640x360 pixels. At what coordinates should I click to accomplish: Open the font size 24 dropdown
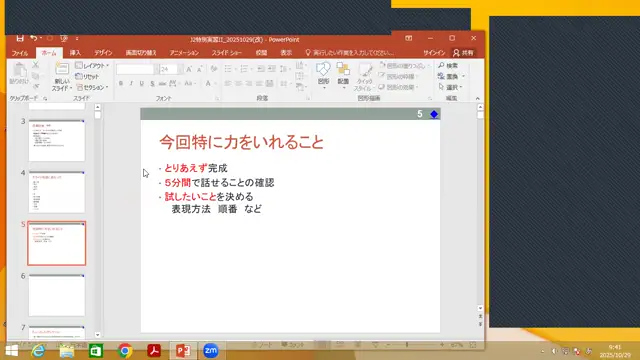(180, 69)
